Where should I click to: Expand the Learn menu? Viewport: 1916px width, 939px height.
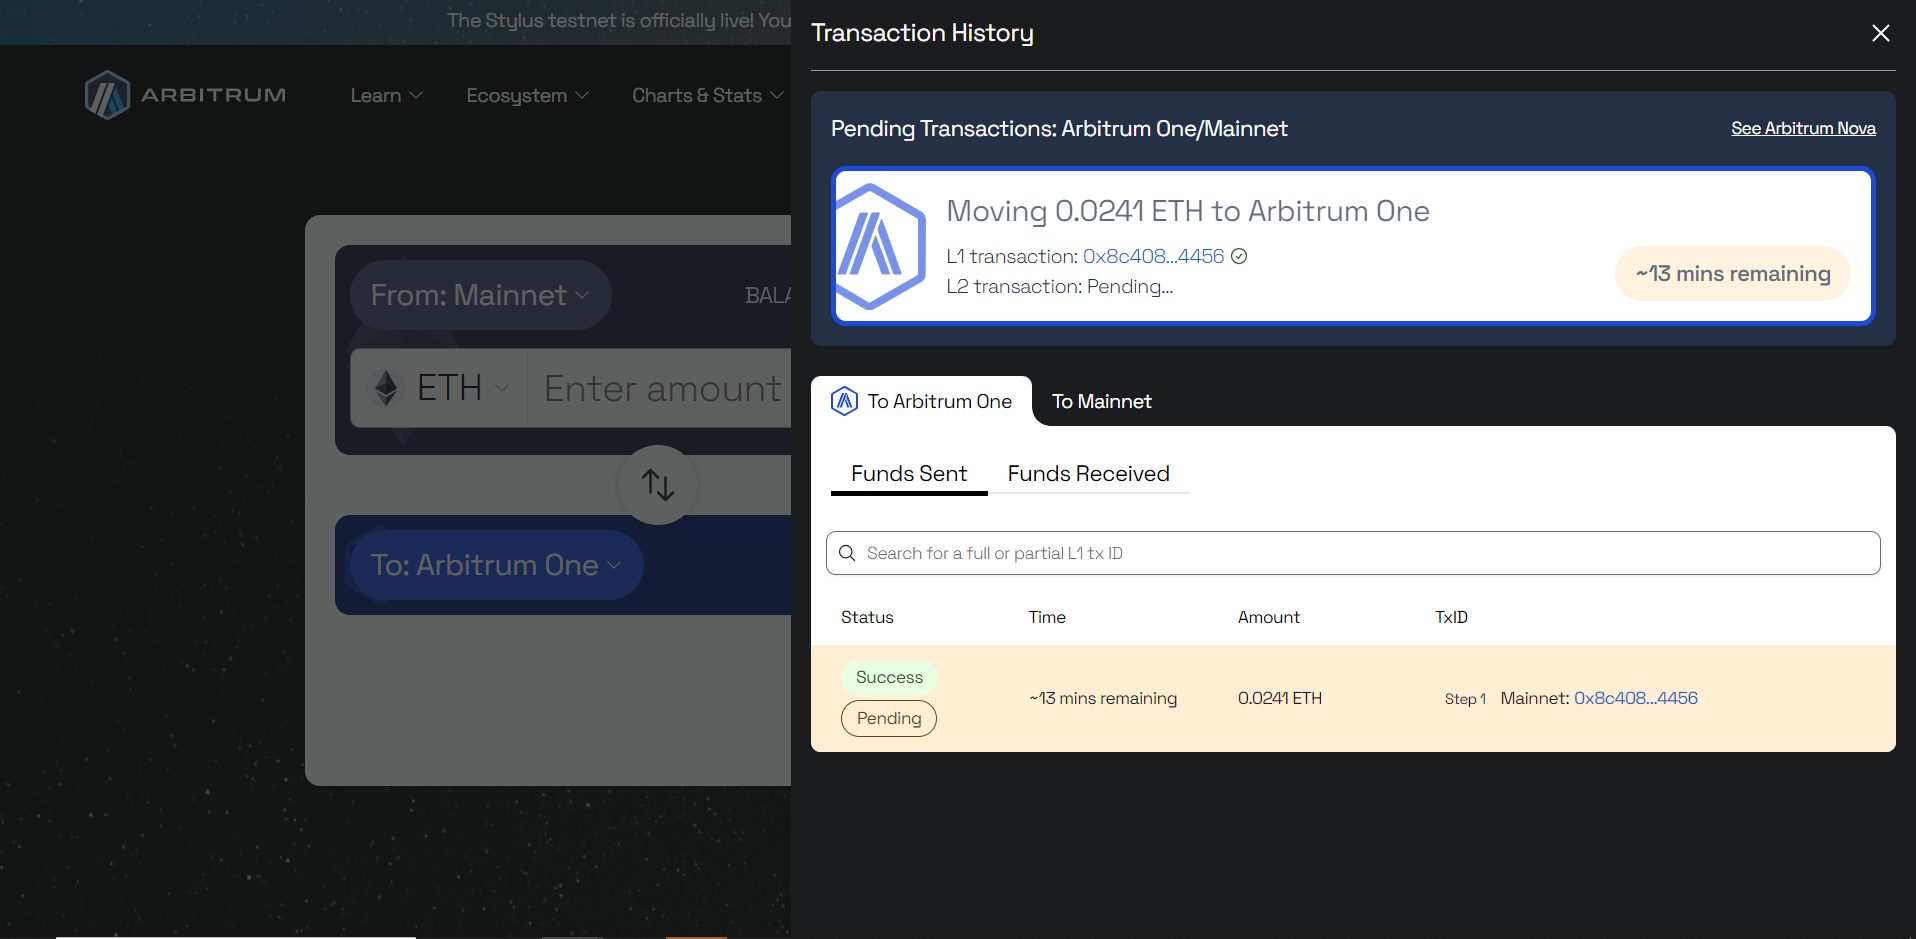click(x=386, y=95)
